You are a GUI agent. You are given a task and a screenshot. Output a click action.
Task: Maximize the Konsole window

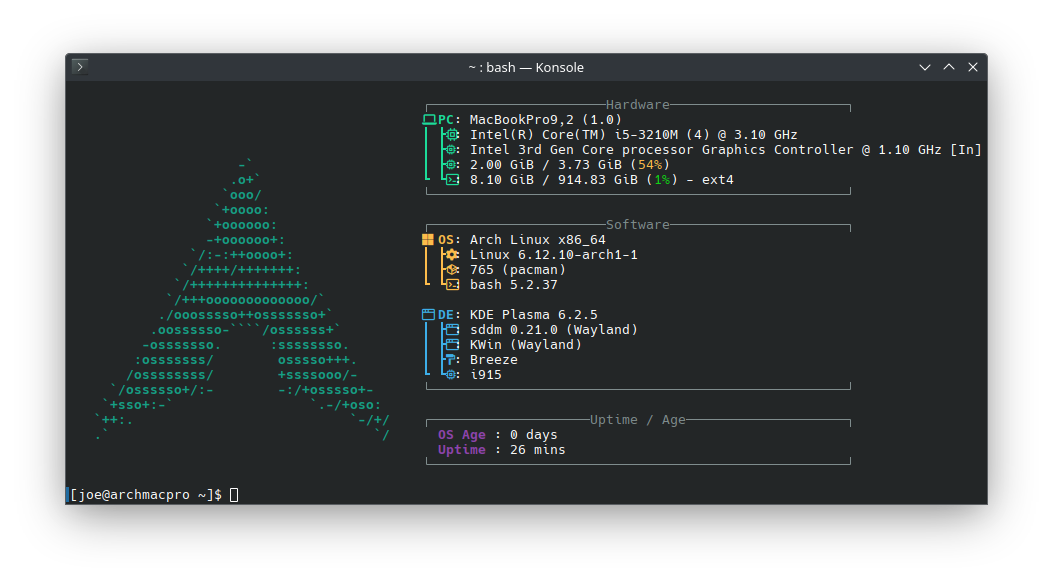(949, 67)
